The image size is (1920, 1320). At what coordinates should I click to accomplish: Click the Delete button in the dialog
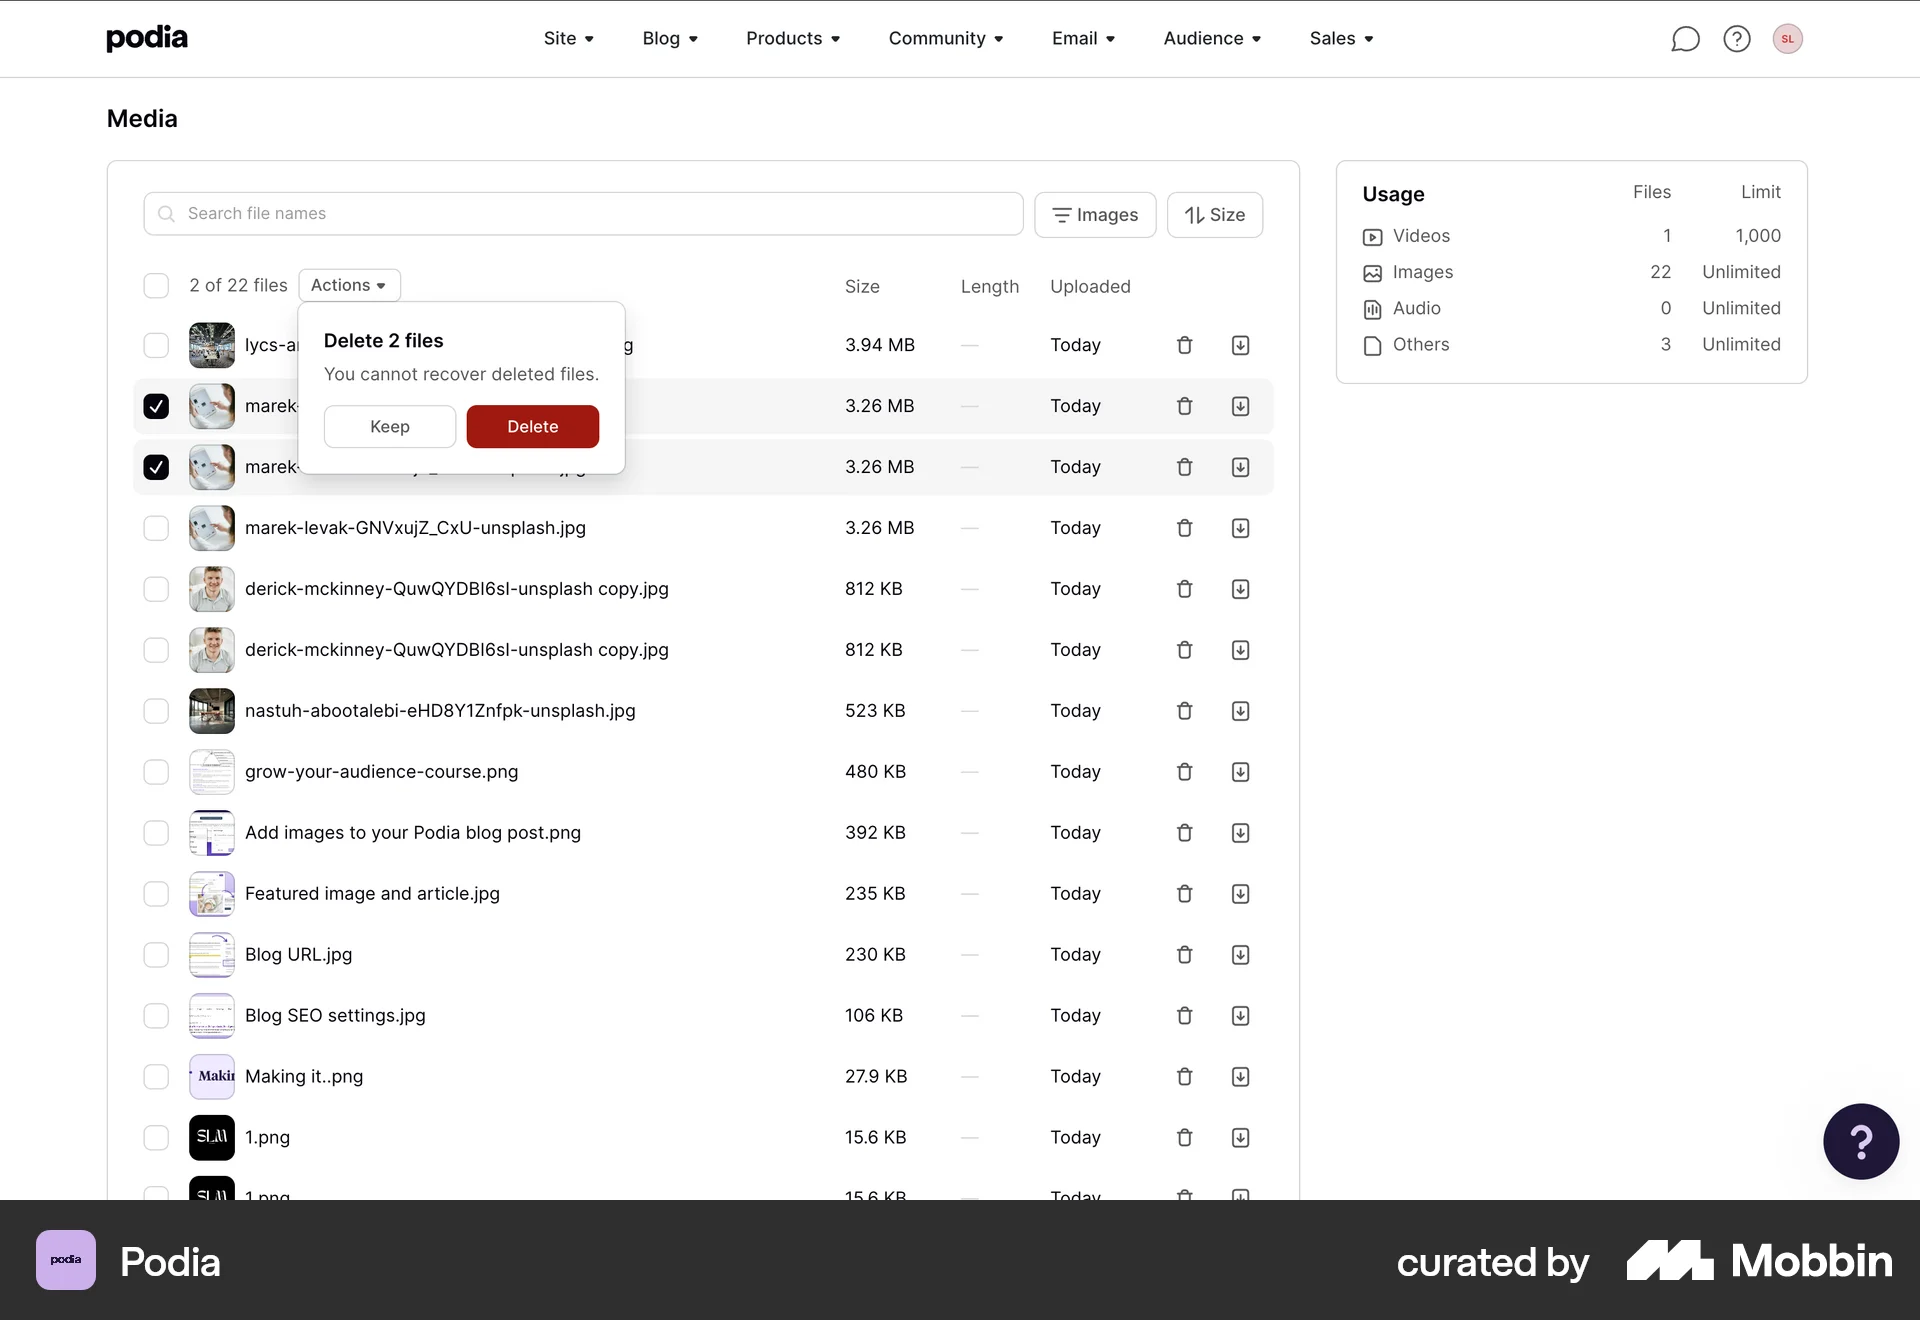[532, 426]
